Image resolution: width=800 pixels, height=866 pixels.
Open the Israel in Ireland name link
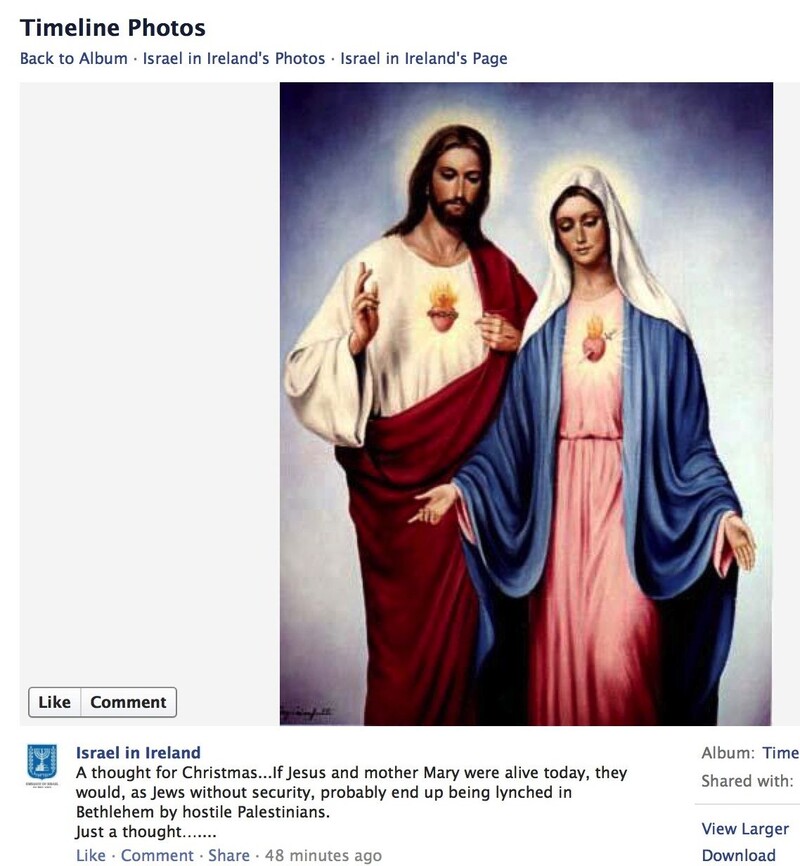[x=138, y=753]
